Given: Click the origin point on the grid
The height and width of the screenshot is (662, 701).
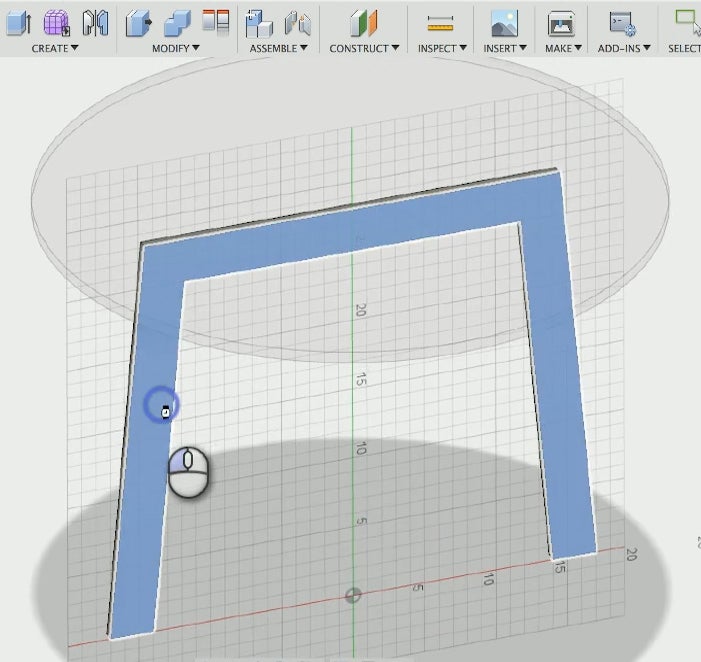Looking at the screenshot, I should click(353, 596).
